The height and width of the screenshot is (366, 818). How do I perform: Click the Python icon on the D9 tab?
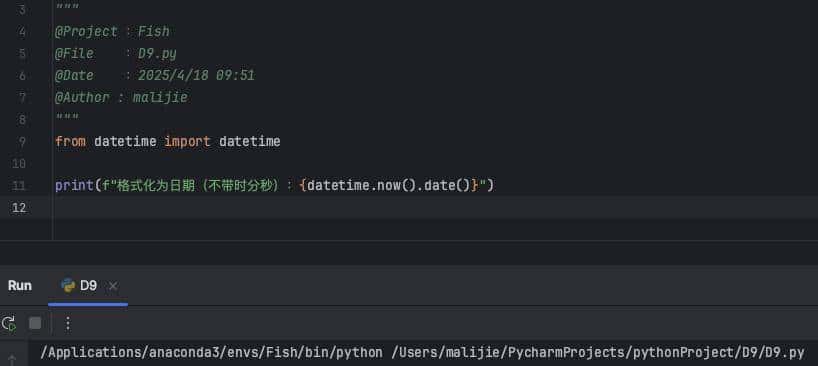point(68,285)
